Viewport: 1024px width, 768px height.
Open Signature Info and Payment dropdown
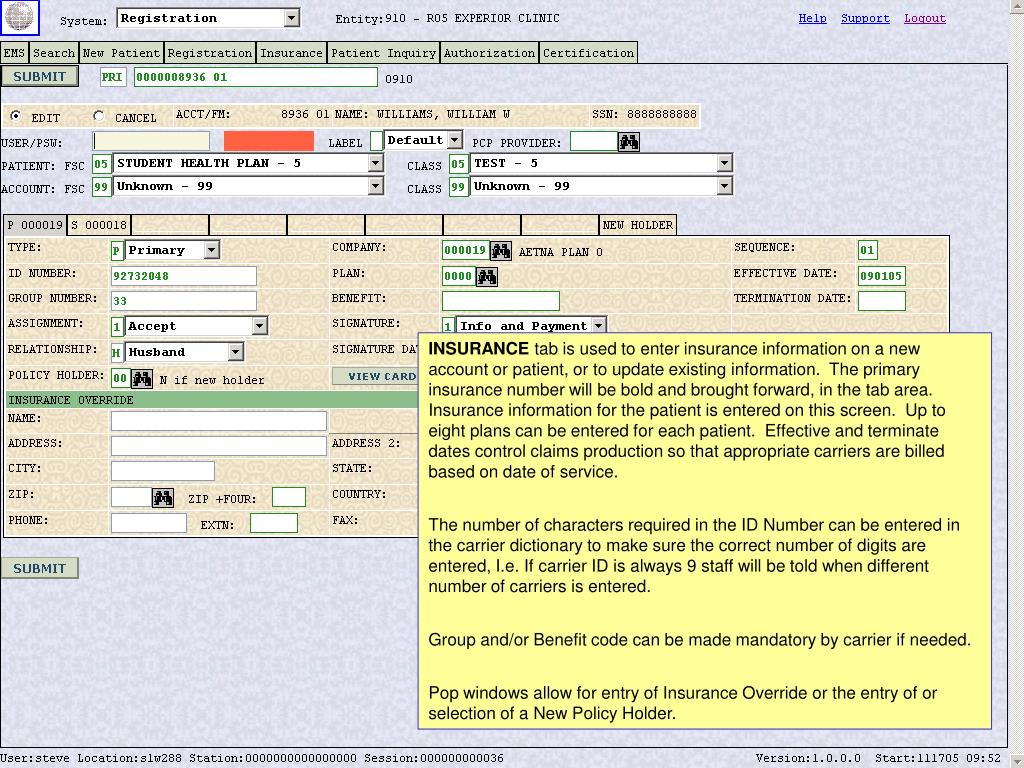[x=599, y=325]
